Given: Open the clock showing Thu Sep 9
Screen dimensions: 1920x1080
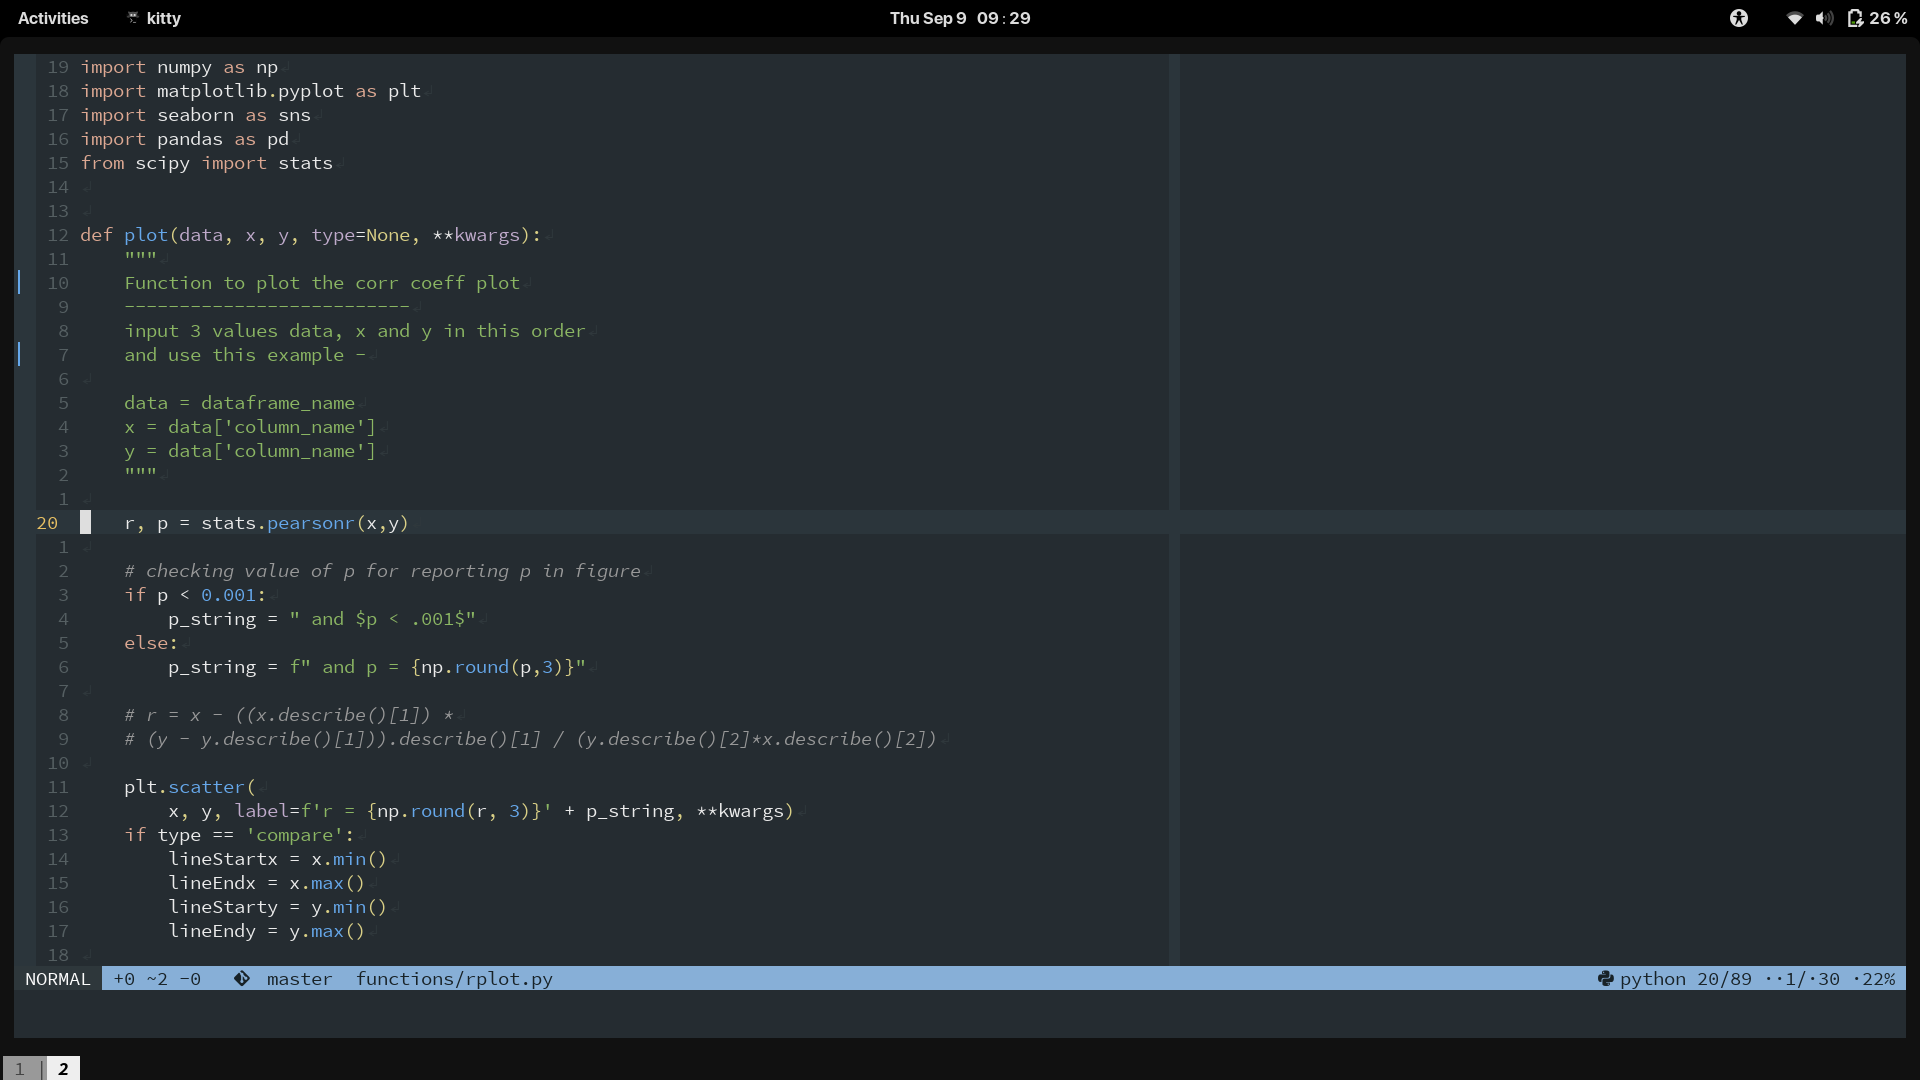Looking at the screenshot, I should click(x=960, y=18).
